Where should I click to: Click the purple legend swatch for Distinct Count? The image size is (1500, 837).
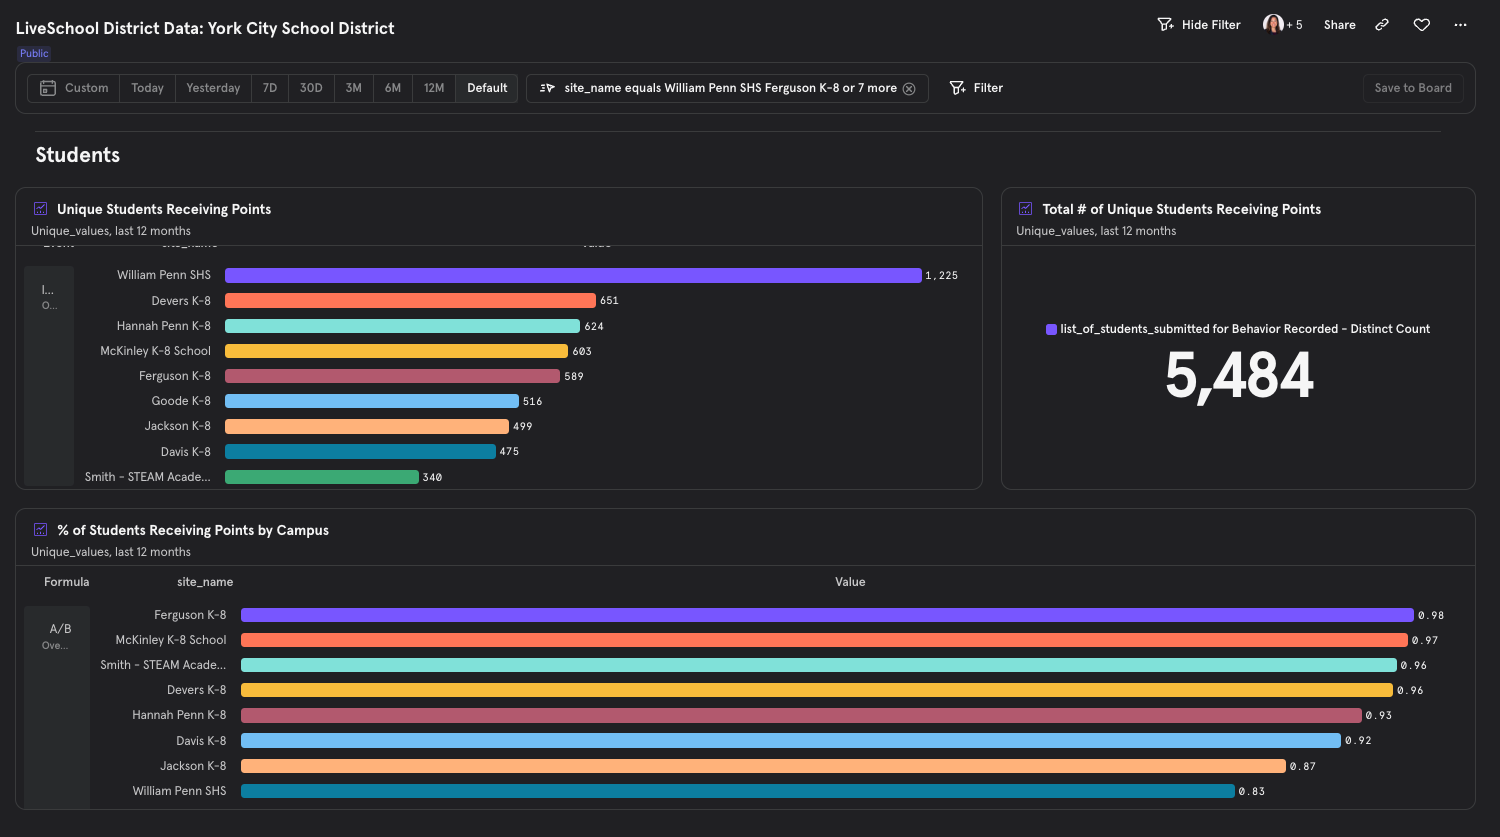(1051, 329)
